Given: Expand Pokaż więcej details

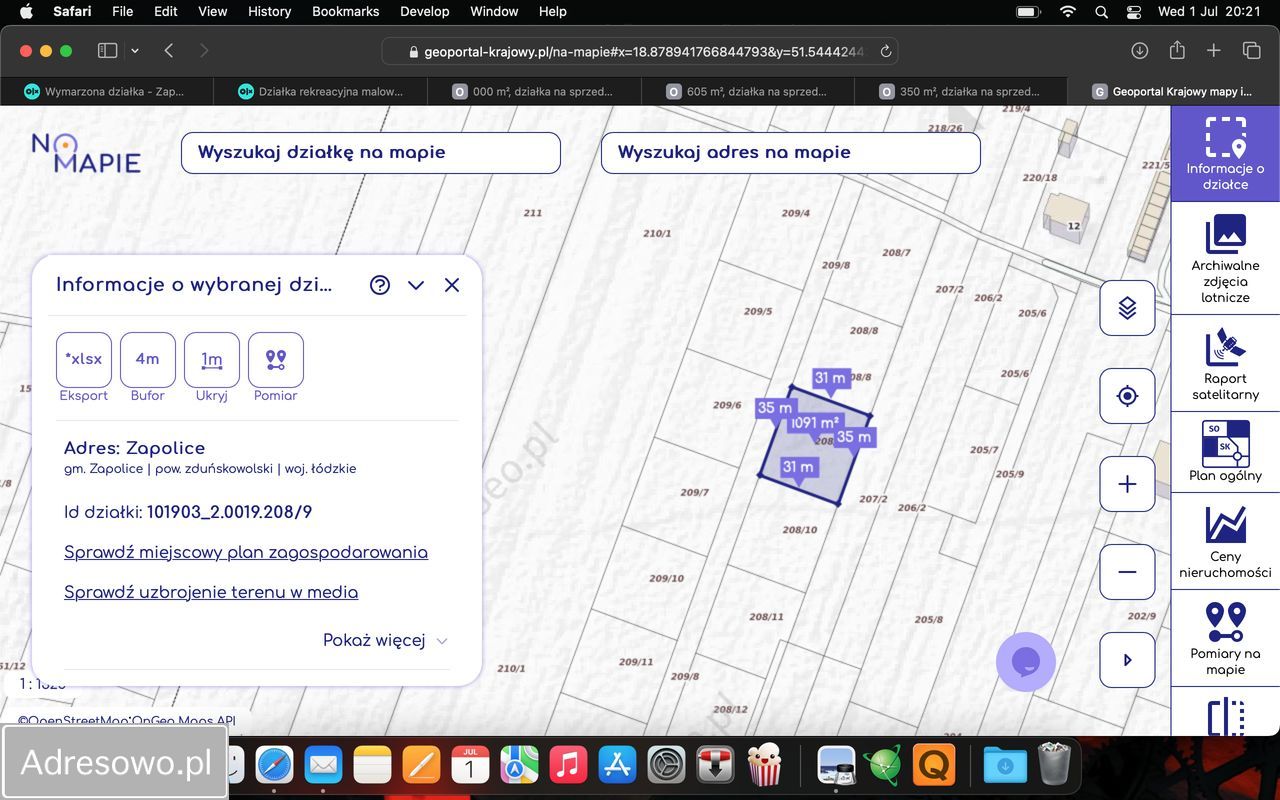Looking at the screenshot, I should [385, 640].
